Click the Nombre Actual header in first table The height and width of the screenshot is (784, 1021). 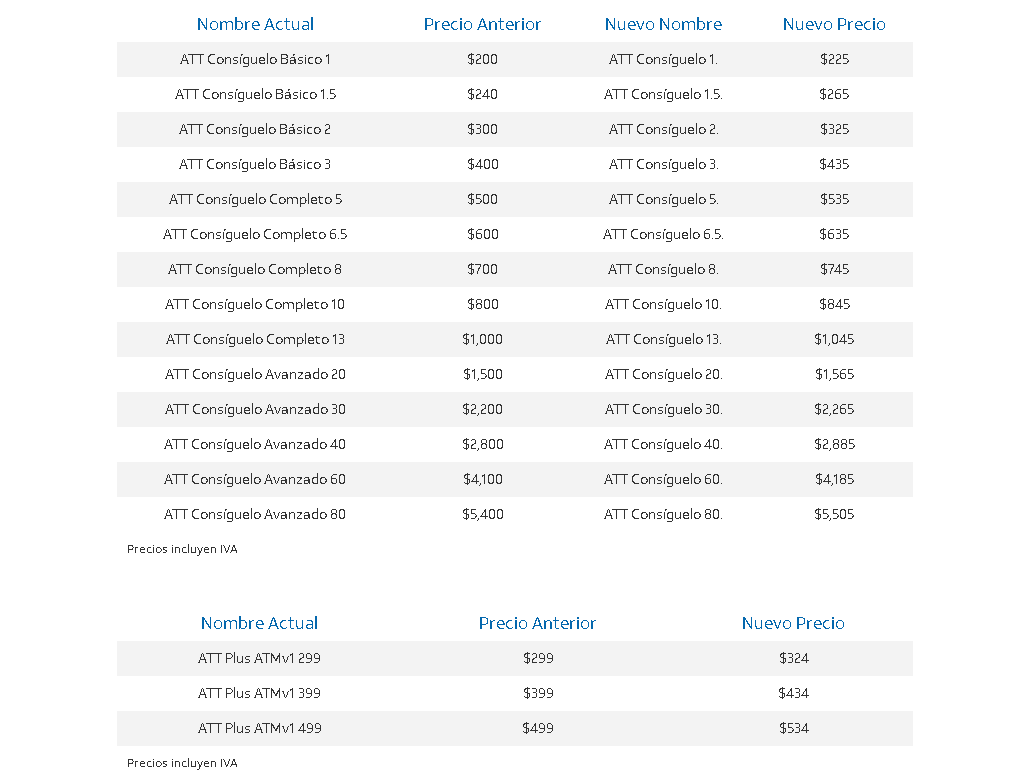click(x=255, y=24)
